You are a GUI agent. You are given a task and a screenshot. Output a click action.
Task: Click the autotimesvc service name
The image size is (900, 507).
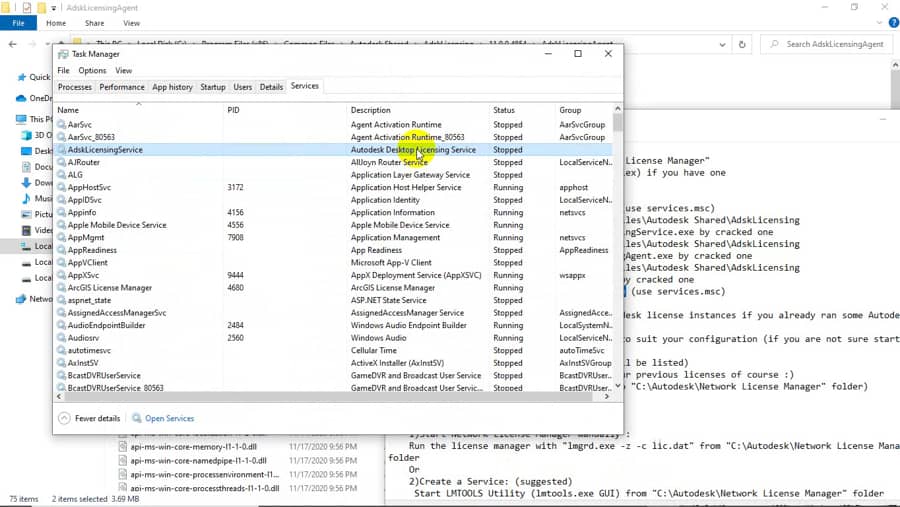(89, 351)
